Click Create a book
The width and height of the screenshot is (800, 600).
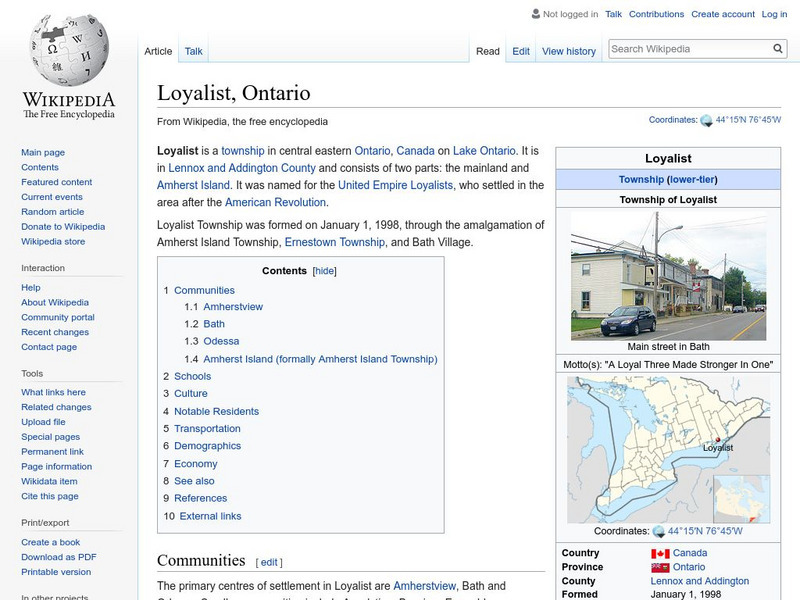coord(51,542)
